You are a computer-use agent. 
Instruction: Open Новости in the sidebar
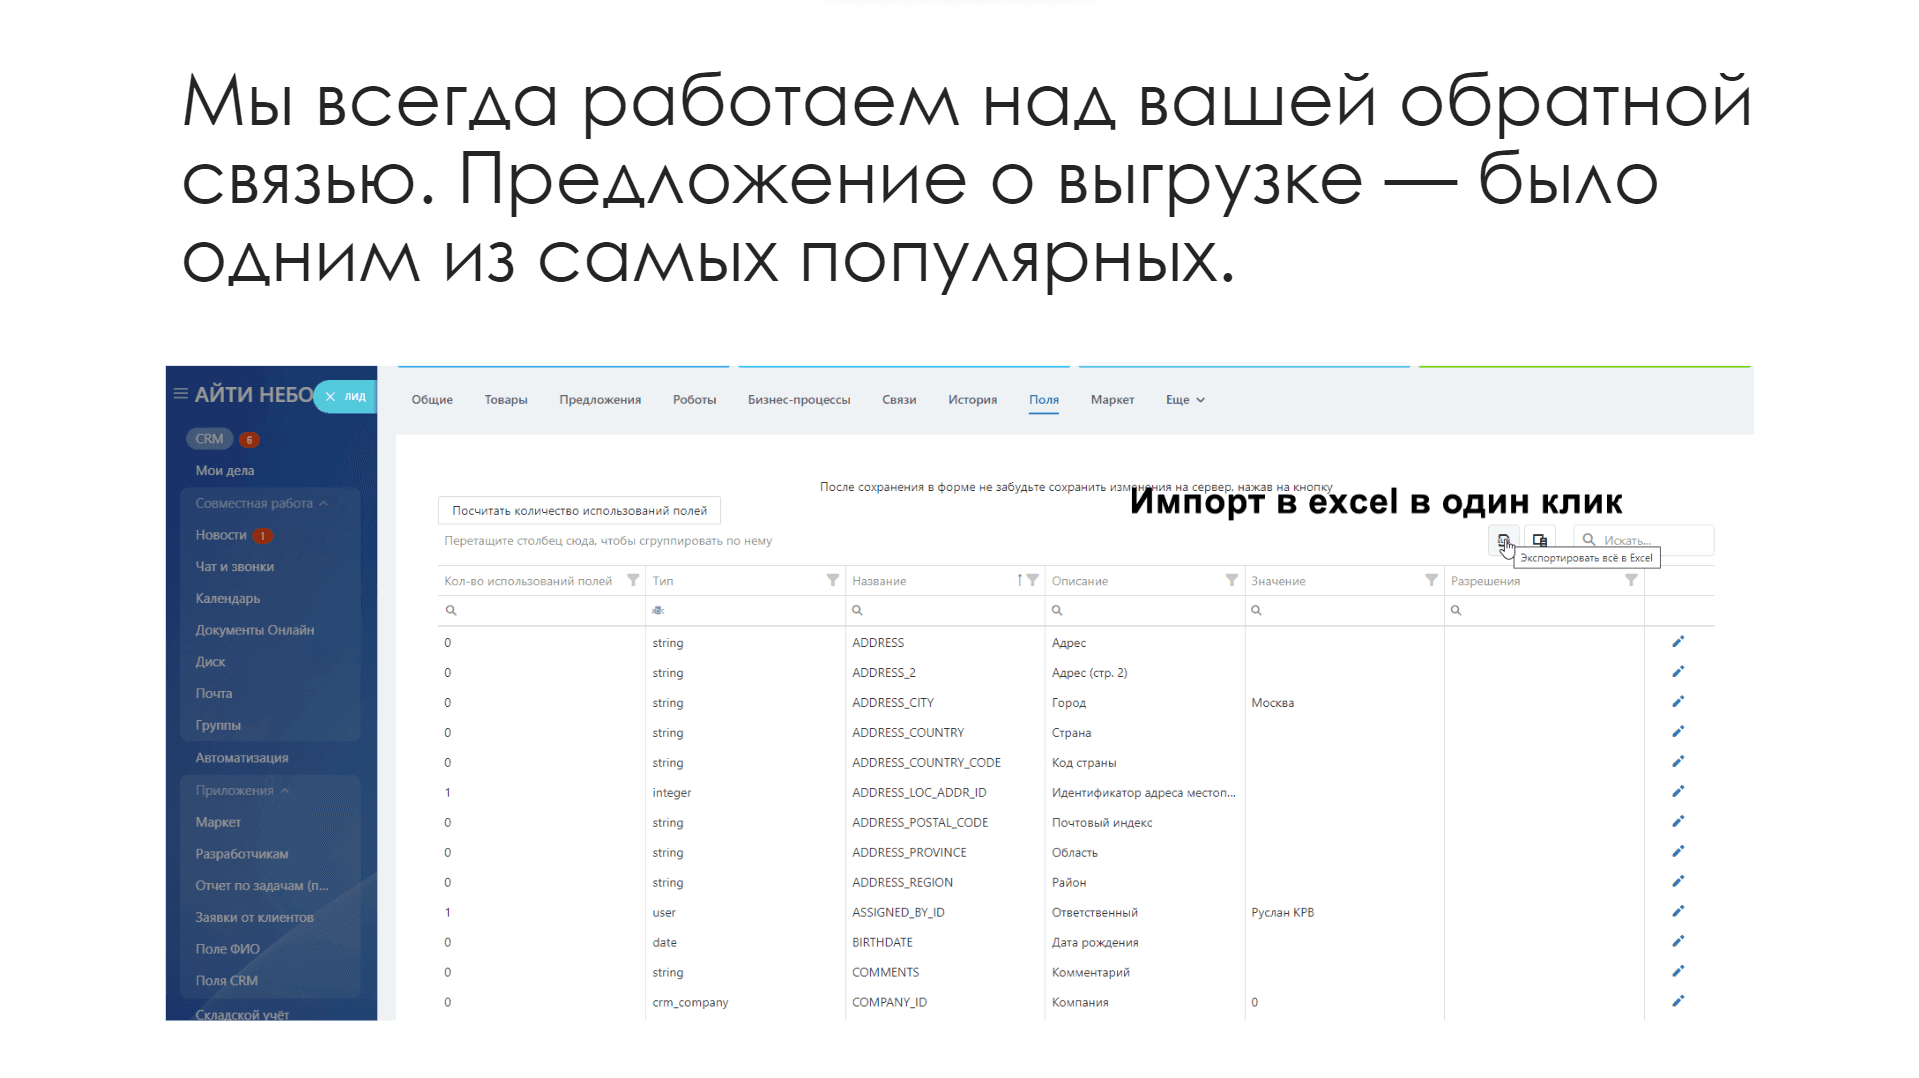[221, 535]
